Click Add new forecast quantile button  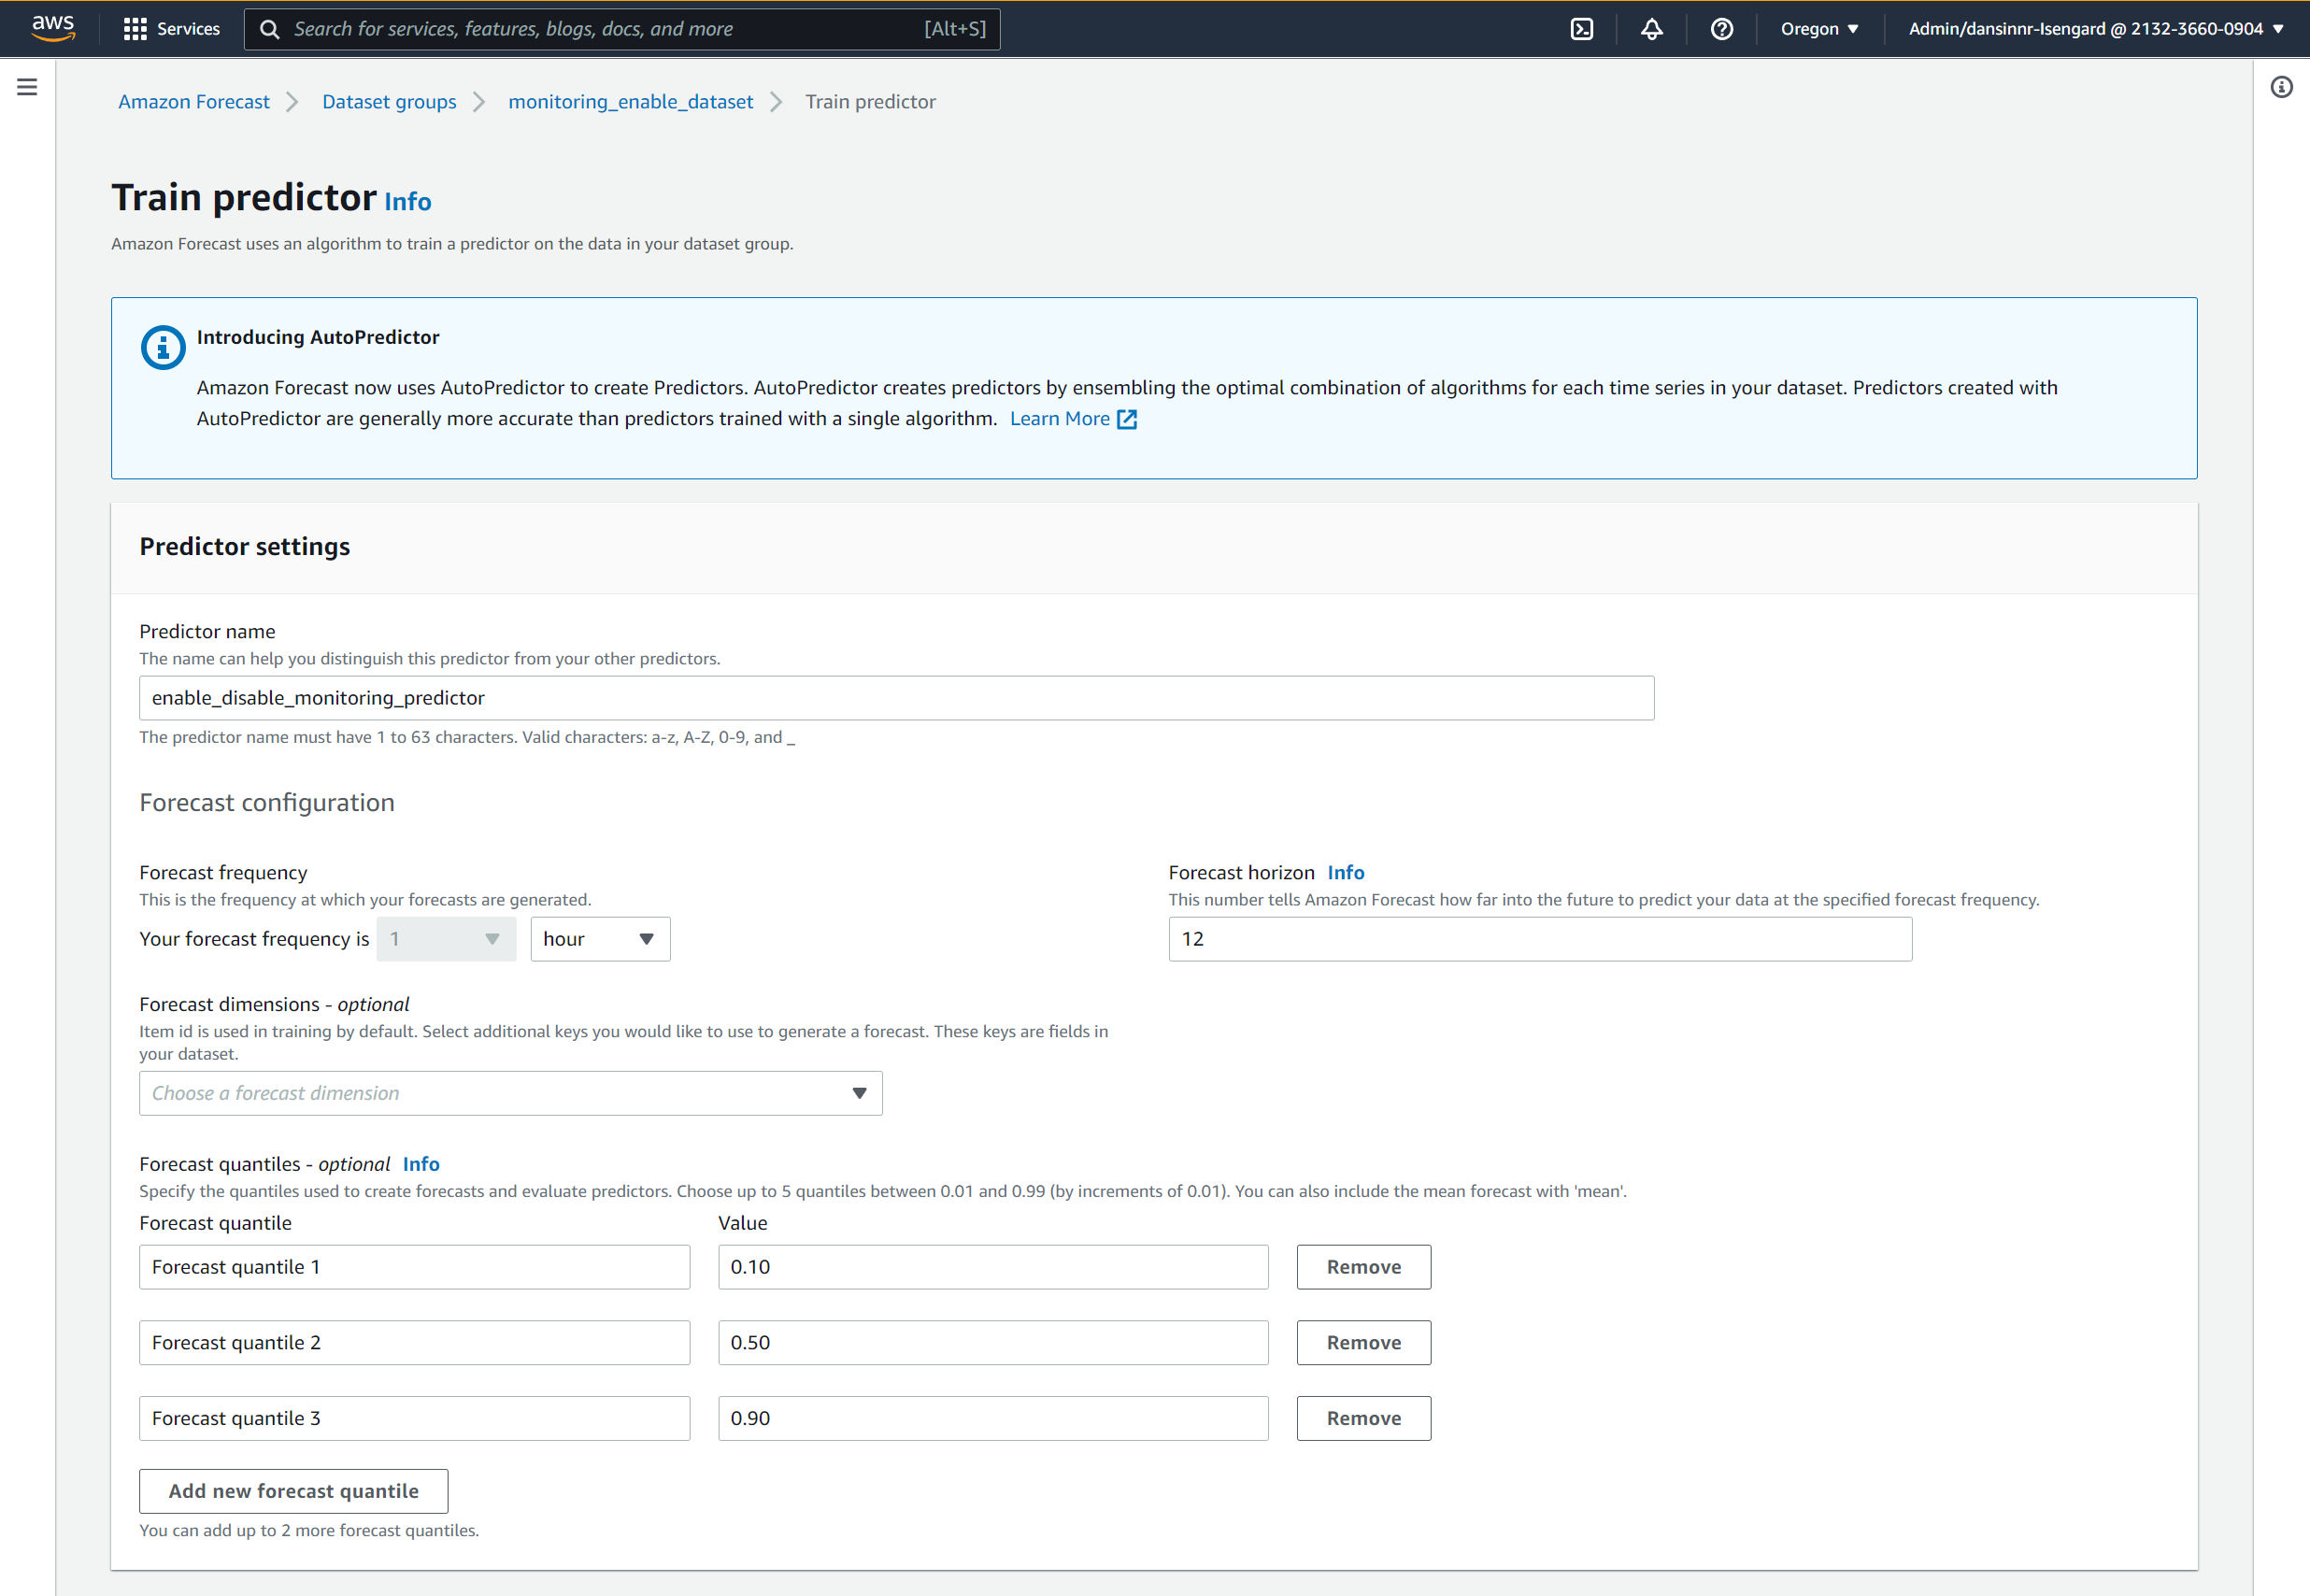point(293,1490)
